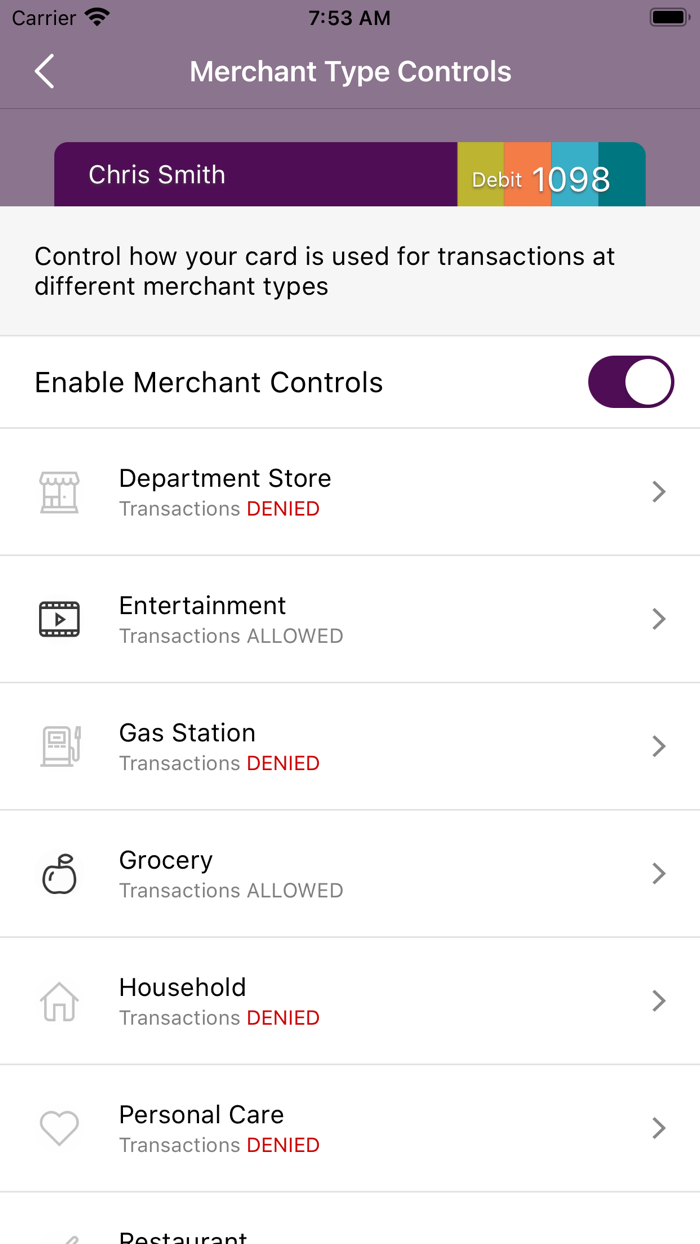Open Entertainment transaction settings
Viewport: 700px width, 1244px height.
[658, 619]
